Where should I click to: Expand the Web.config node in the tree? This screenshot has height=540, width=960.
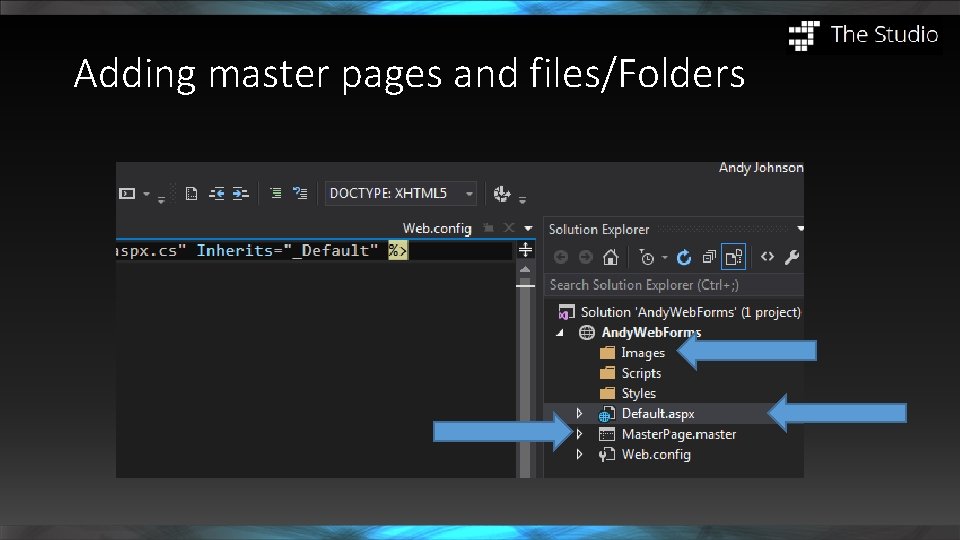pyautogui.click(x=579, y=454)
